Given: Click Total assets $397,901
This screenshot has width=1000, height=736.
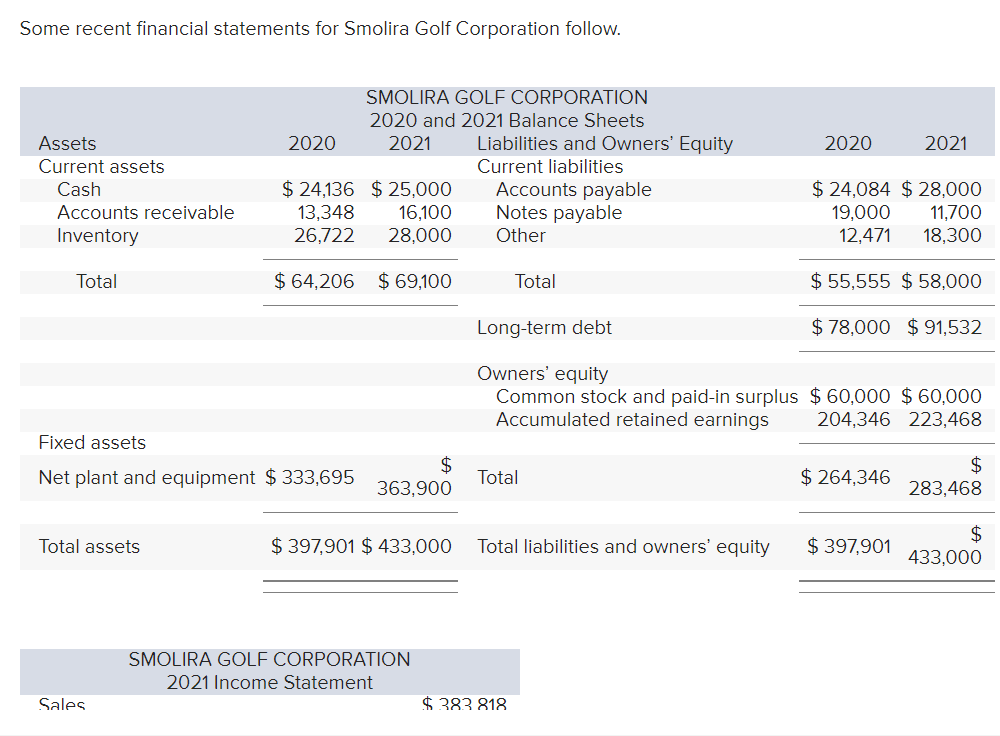Looking at the screenshot, I should (311, 546).
